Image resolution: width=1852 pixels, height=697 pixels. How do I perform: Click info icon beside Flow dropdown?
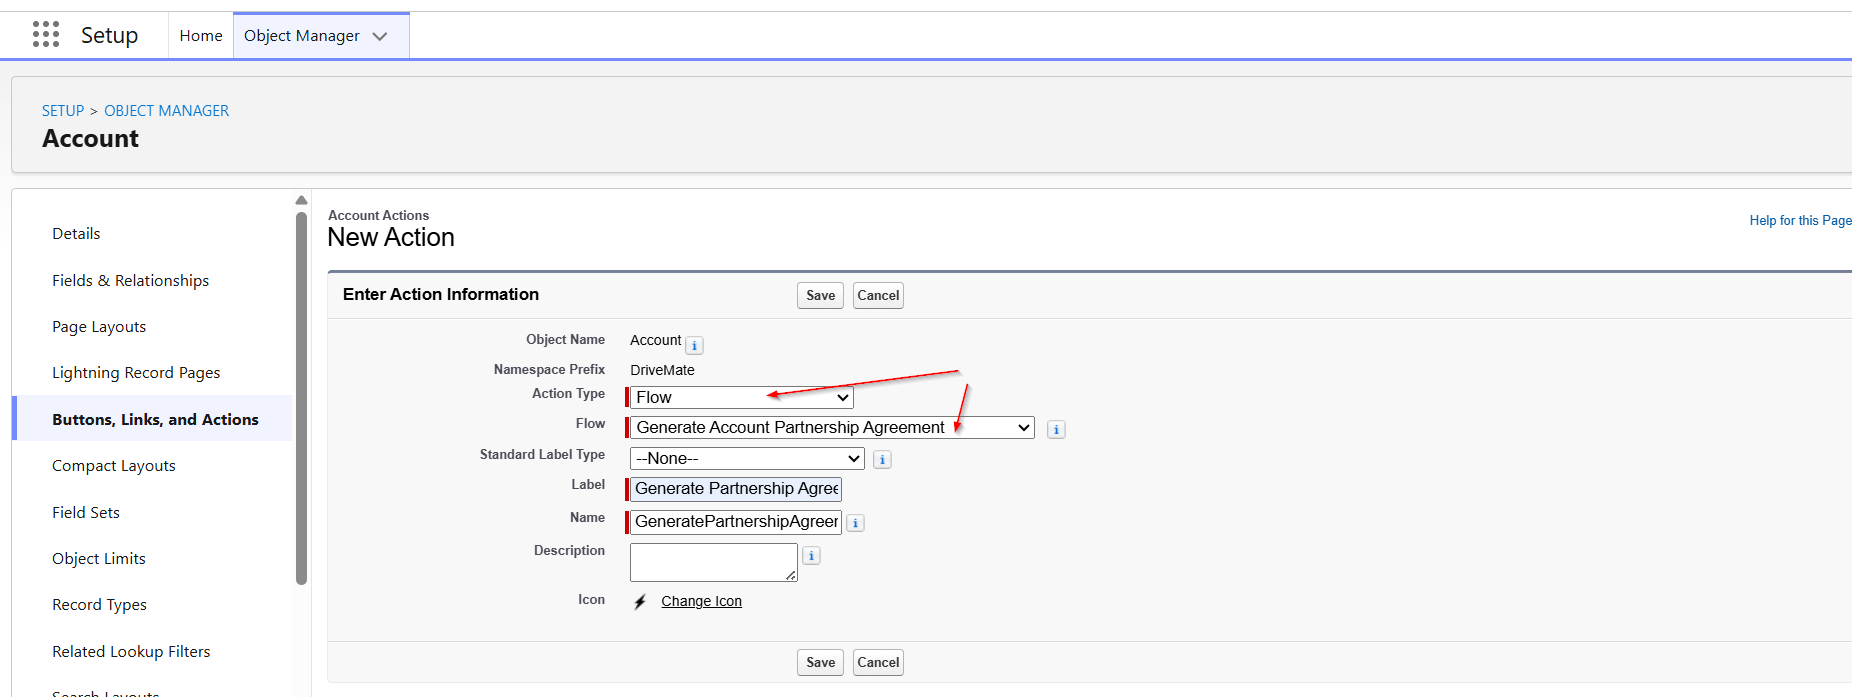pos(1056,430)
